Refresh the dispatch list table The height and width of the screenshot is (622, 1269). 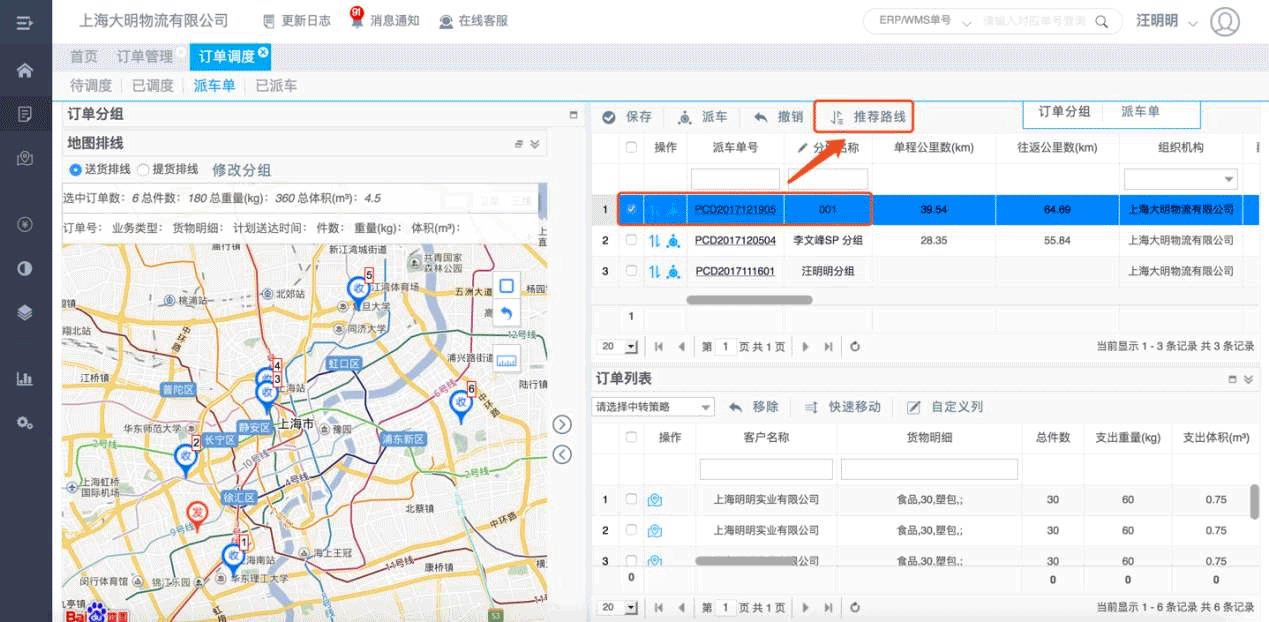click(855, 346)
